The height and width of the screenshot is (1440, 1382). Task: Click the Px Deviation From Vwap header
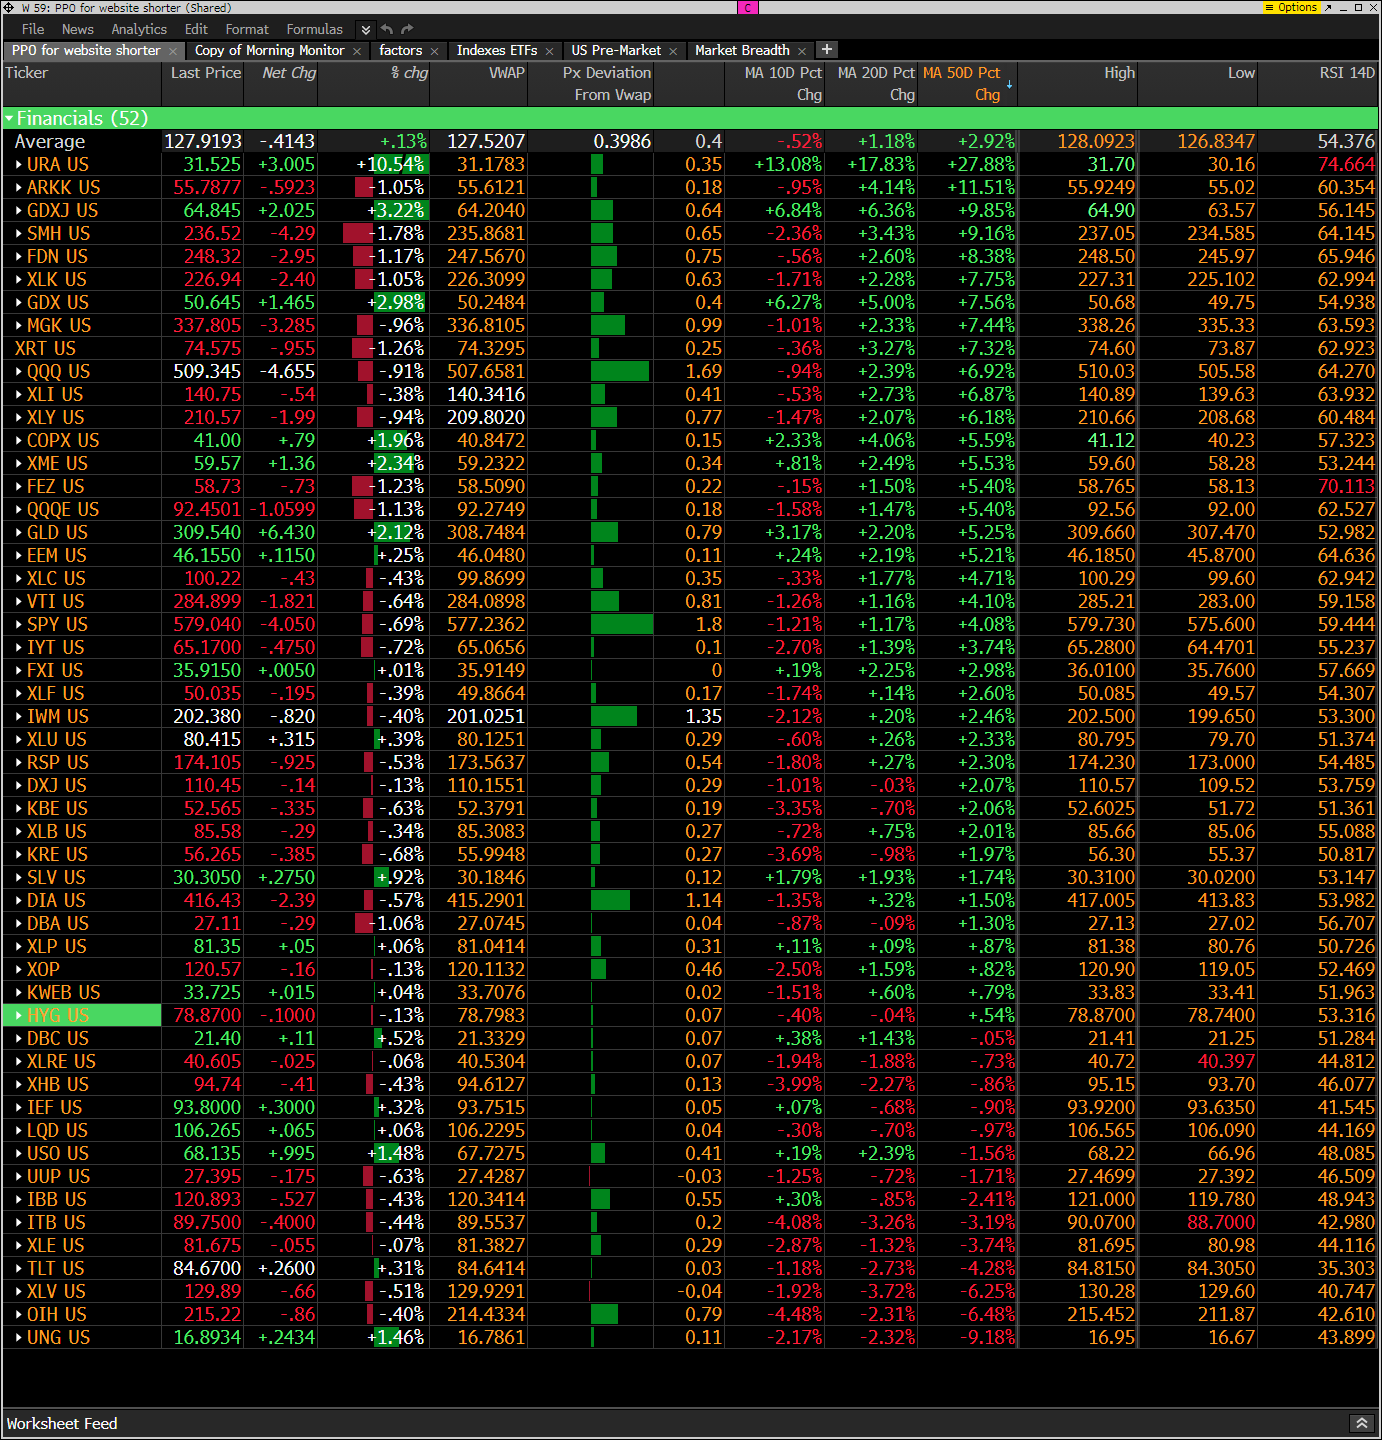click(x=591, y=84)
